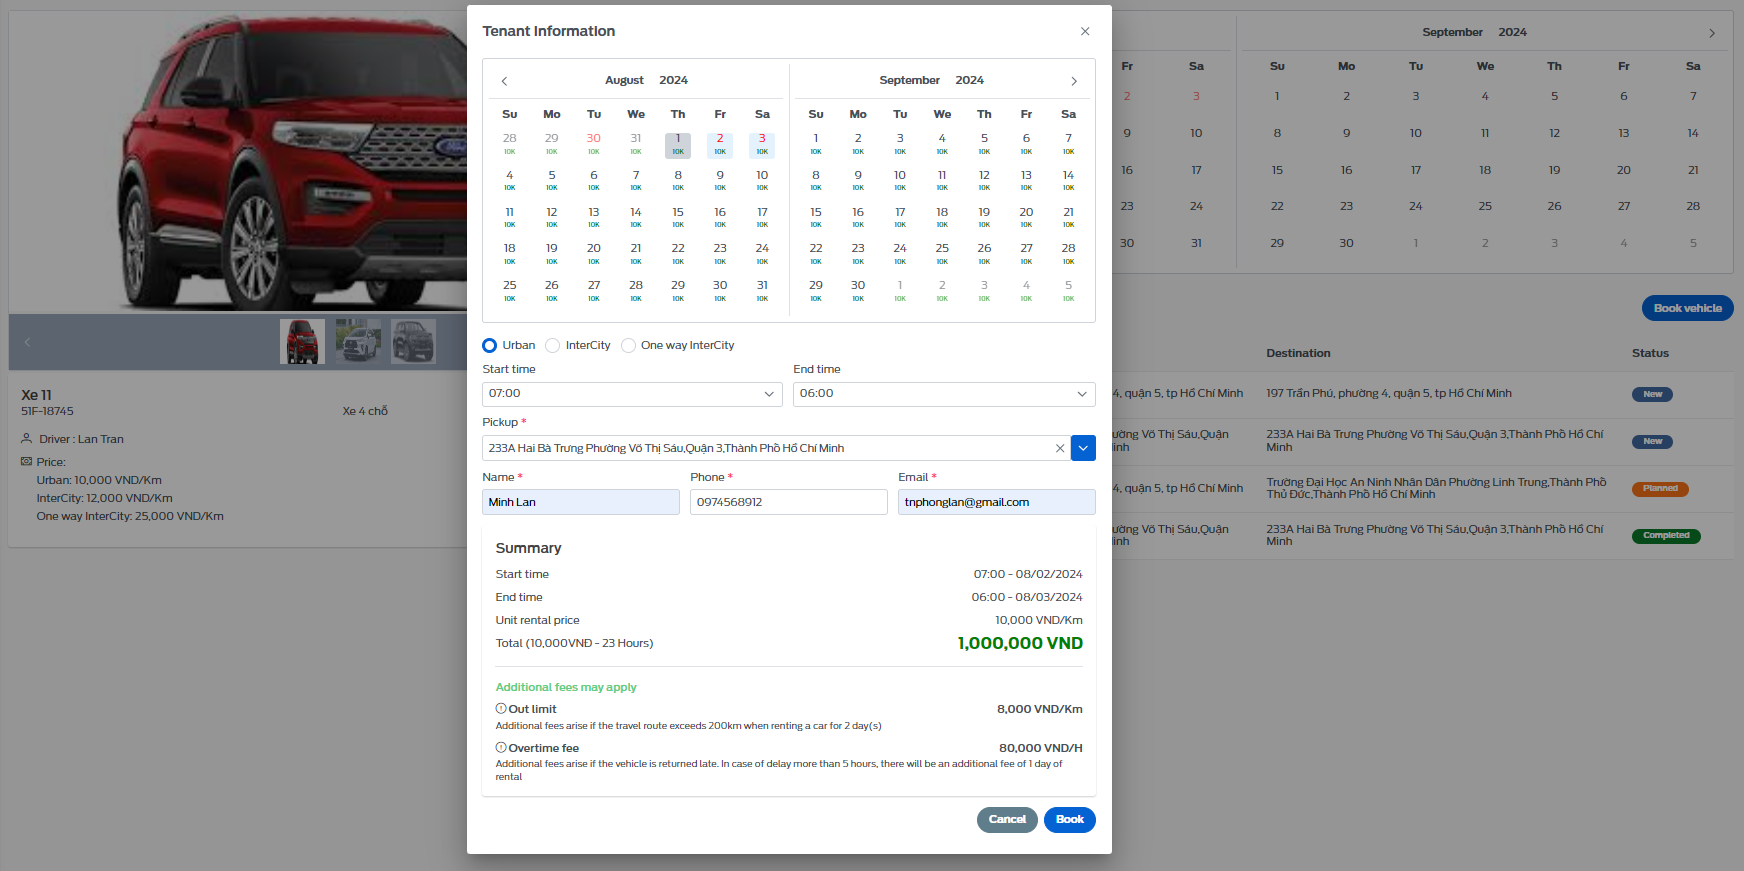Close the Tenant Information dialog
This screenshot has height=871, width=1744.
tap(1085, 31)
